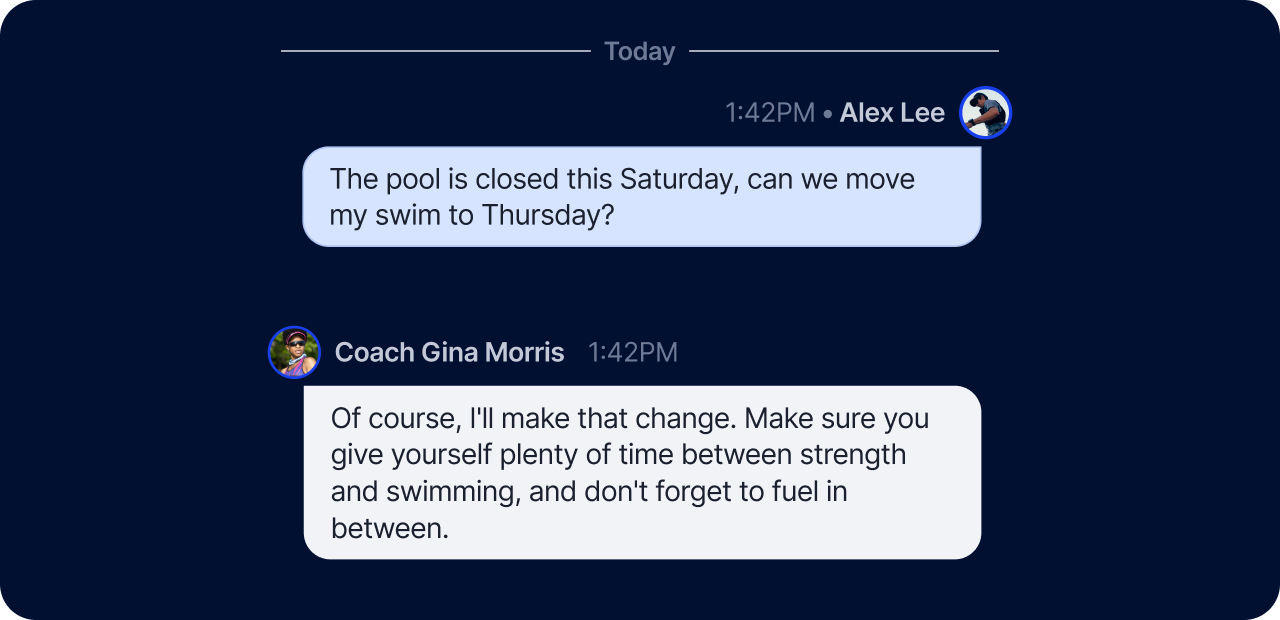Select Coach Gina's reply message bubble
1280x620 pixels.
(642, 472)
